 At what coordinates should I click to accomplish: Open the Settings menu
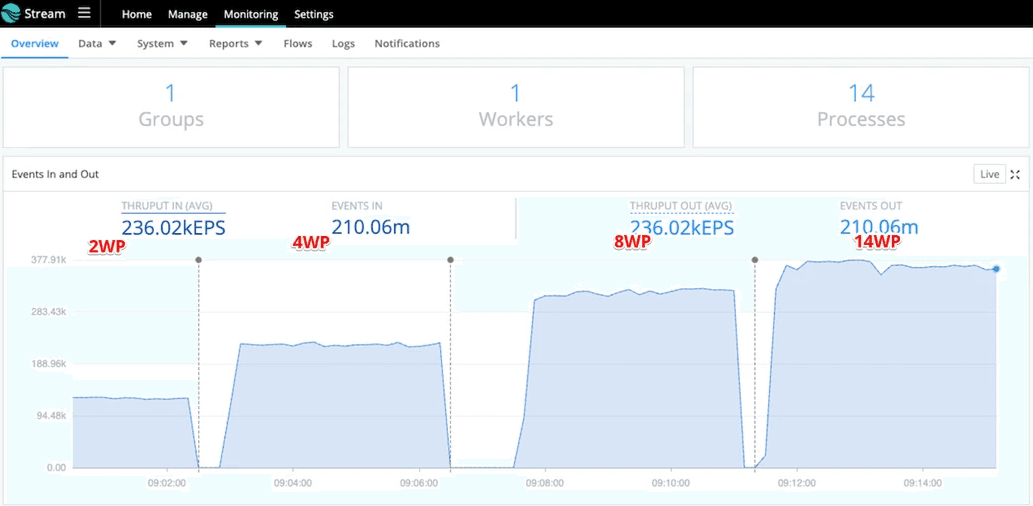tap(314, 15)
